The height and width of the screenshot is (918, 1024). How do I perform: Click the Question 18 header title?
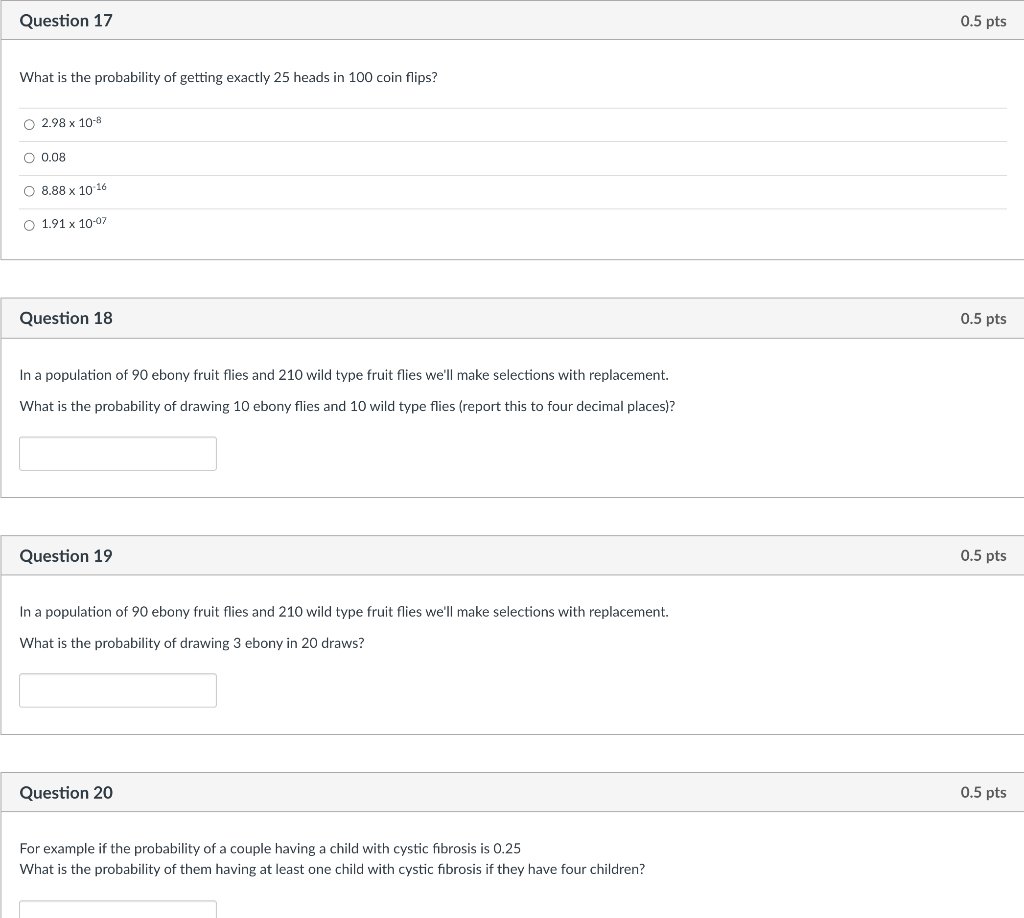tap(66, 318)
